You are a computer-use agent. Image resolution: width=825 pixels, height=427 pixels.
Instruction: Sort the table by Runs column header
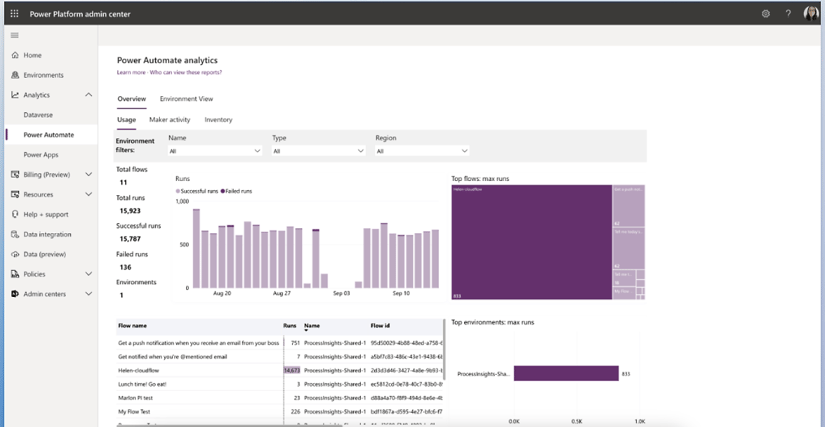click(290, 326)
